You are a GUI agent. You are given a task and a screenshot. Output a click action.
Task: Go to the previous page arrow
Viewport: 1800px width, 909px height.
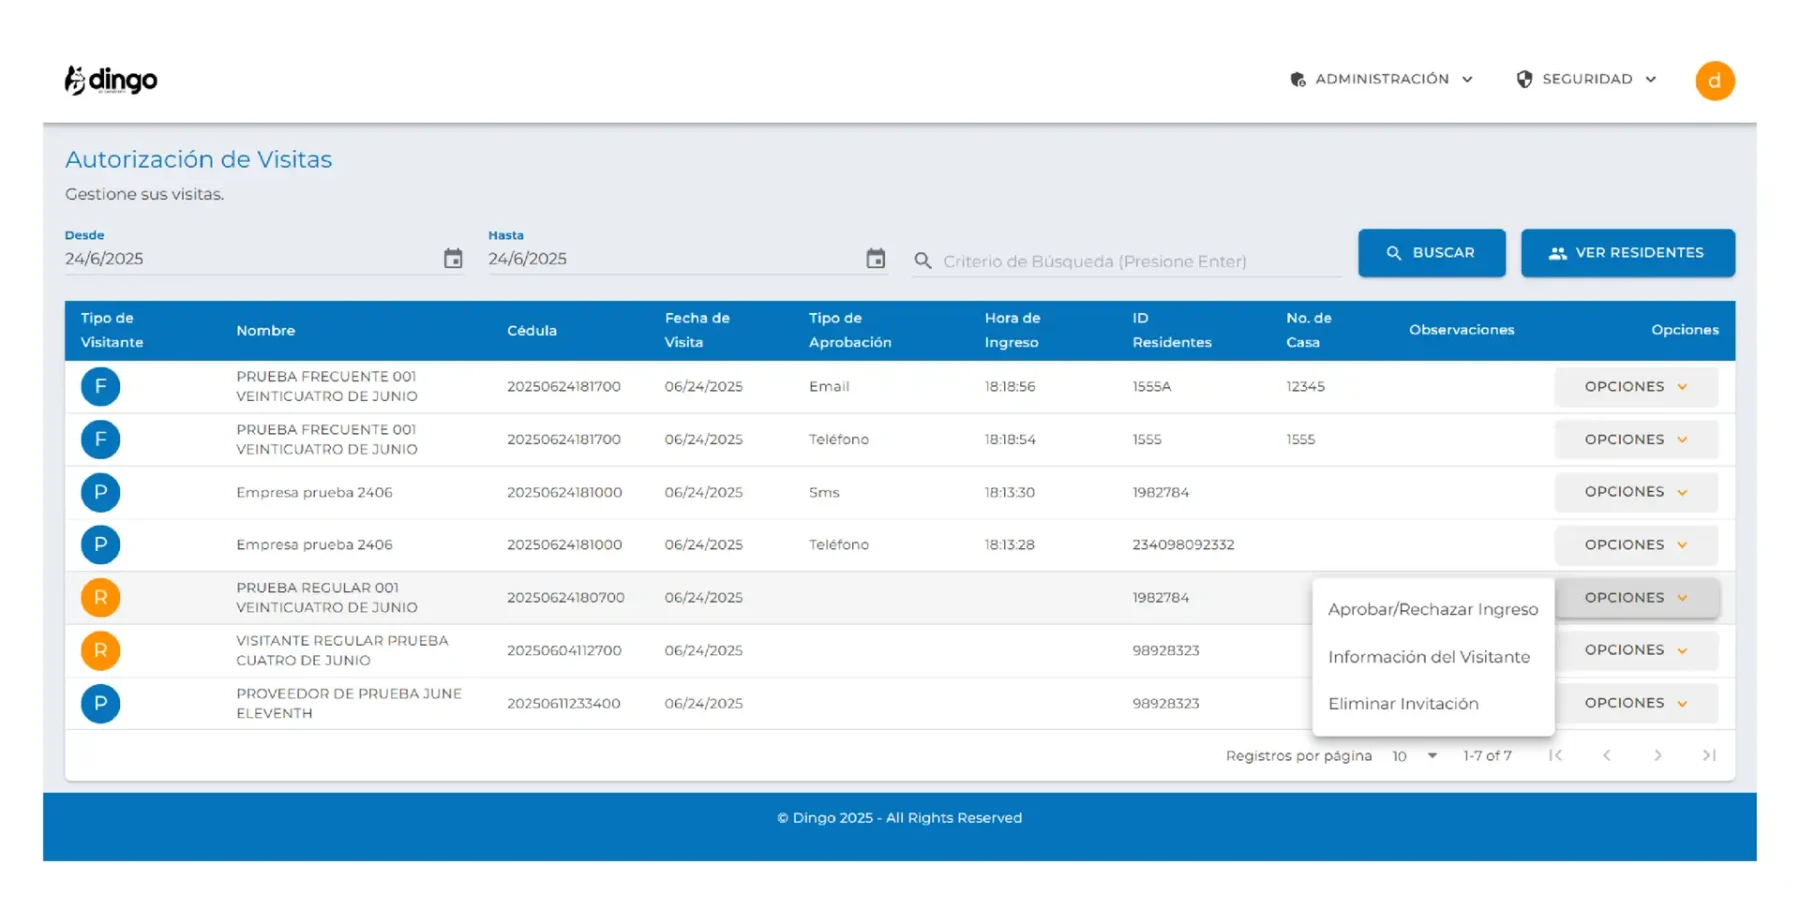click(1606, 756)
